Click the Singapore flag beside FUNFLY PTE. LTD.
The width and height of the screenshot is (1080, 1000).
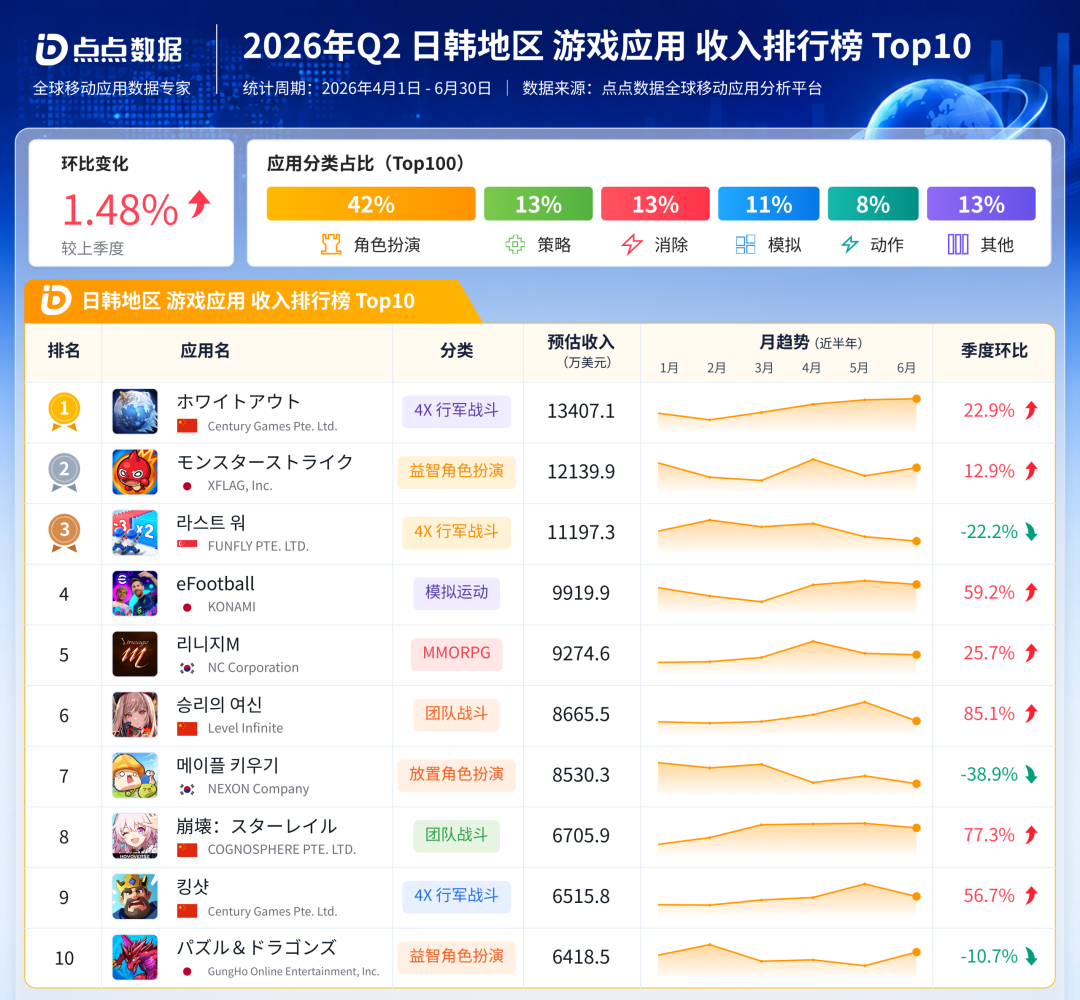click(187, 546)
